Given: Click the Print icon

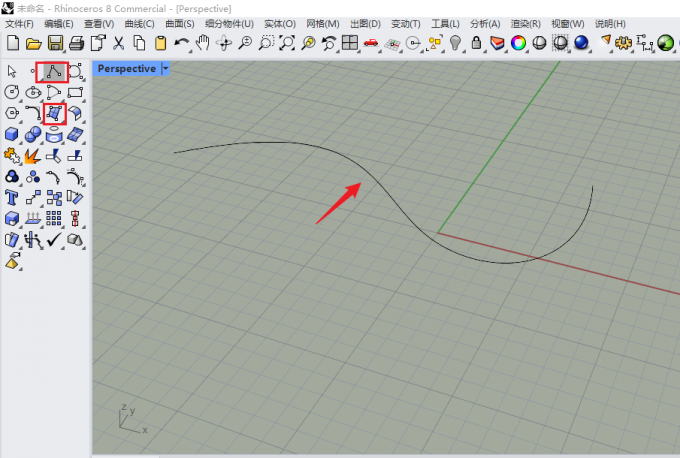Looking at the screenshot, I should pyautogui.click(x=76, y=43).
